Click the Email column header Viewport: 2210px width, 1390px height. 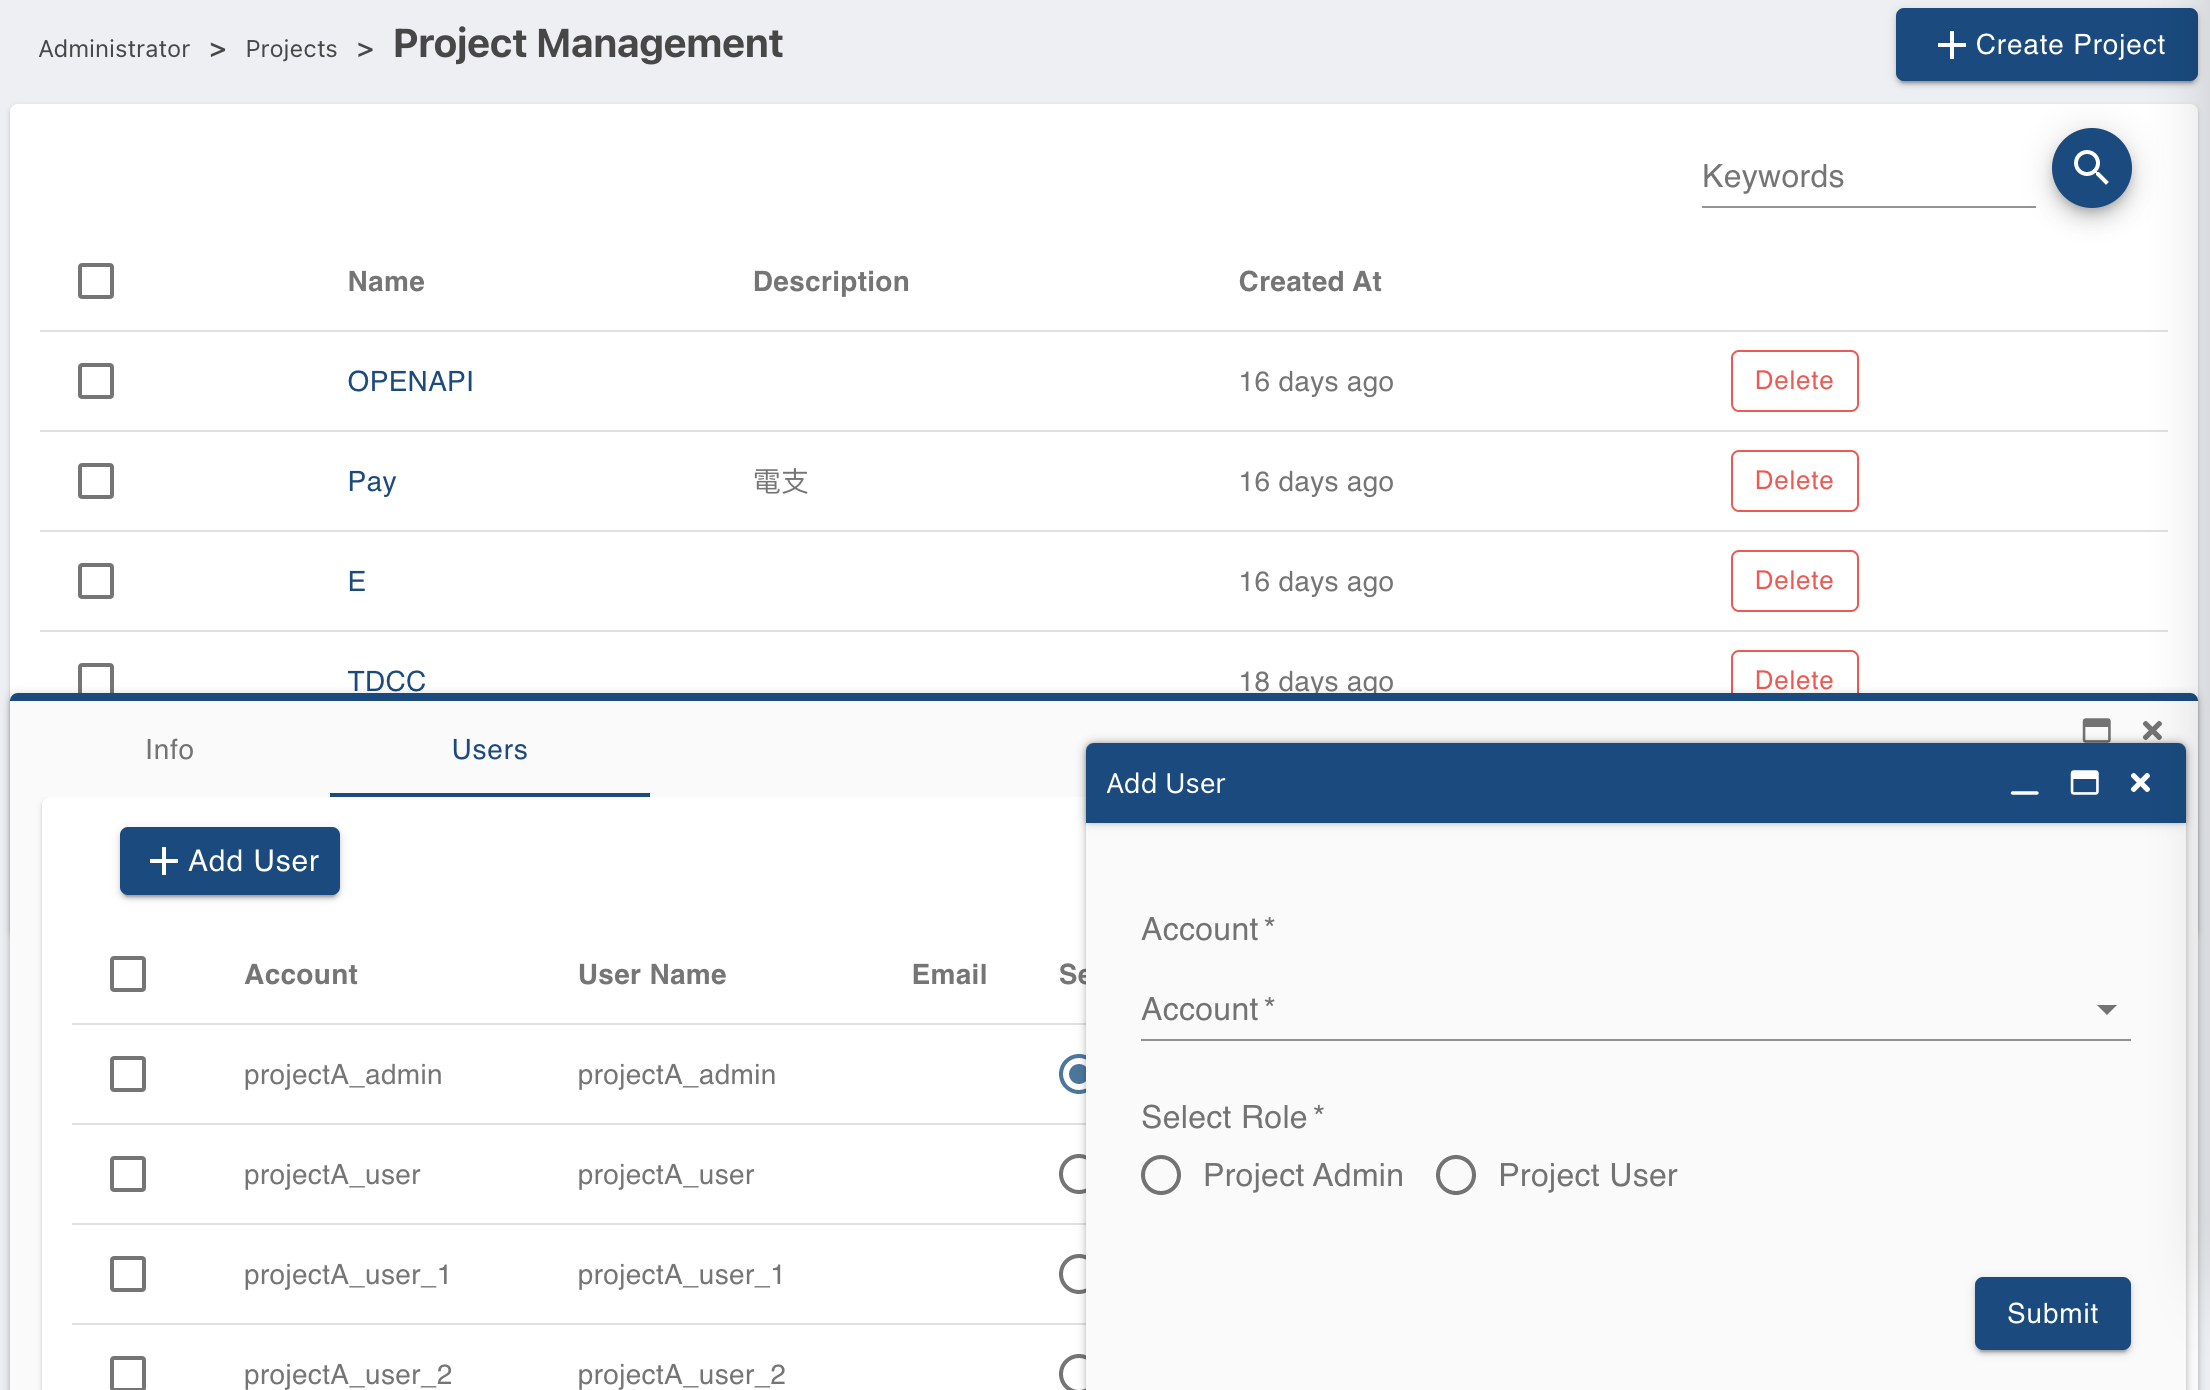click(x=949, y=974)
